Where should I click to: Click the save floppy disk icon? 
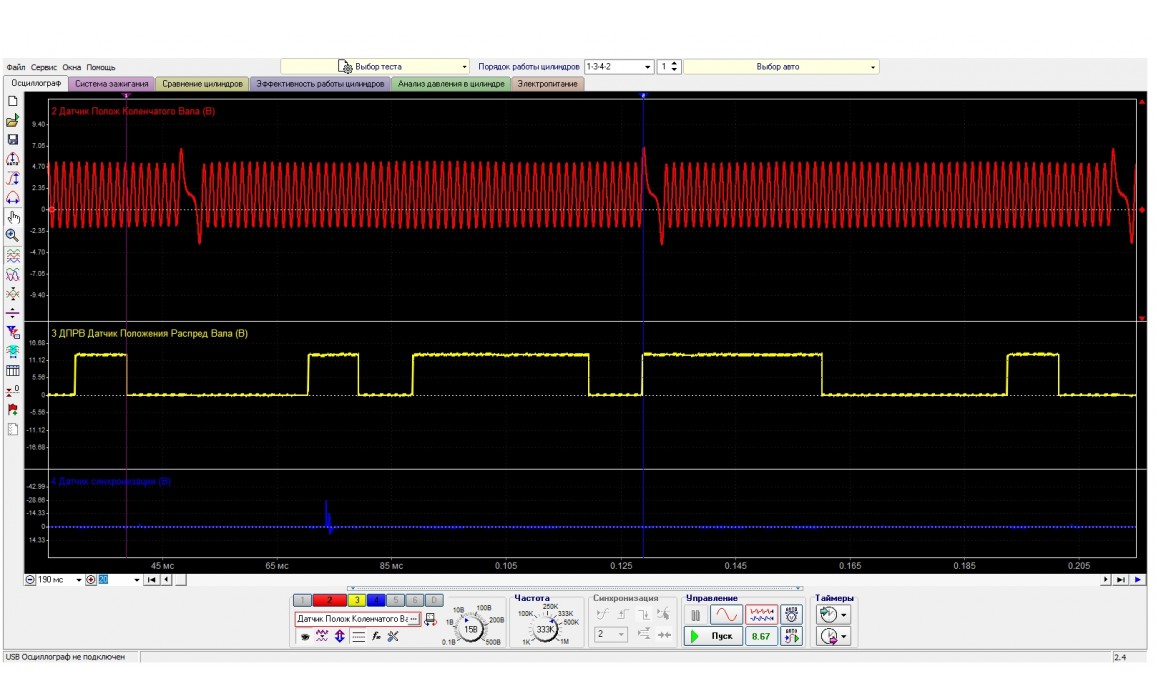[13, 140]
